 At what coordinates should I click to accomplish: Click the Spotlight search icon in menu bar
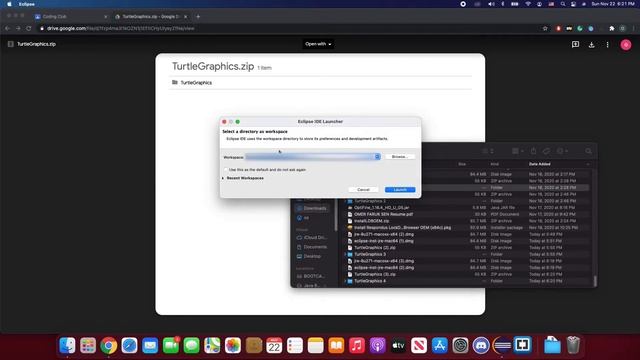tap(563, 4)
